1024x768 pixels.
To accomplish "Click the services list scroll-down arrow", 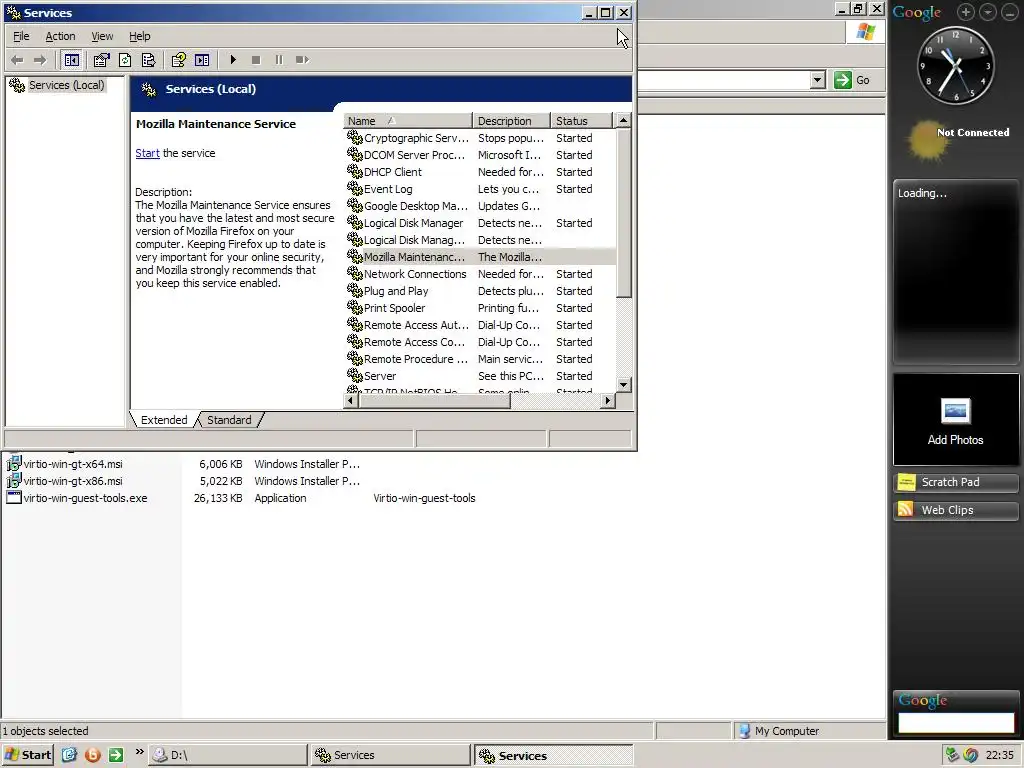I will (624, 385).
